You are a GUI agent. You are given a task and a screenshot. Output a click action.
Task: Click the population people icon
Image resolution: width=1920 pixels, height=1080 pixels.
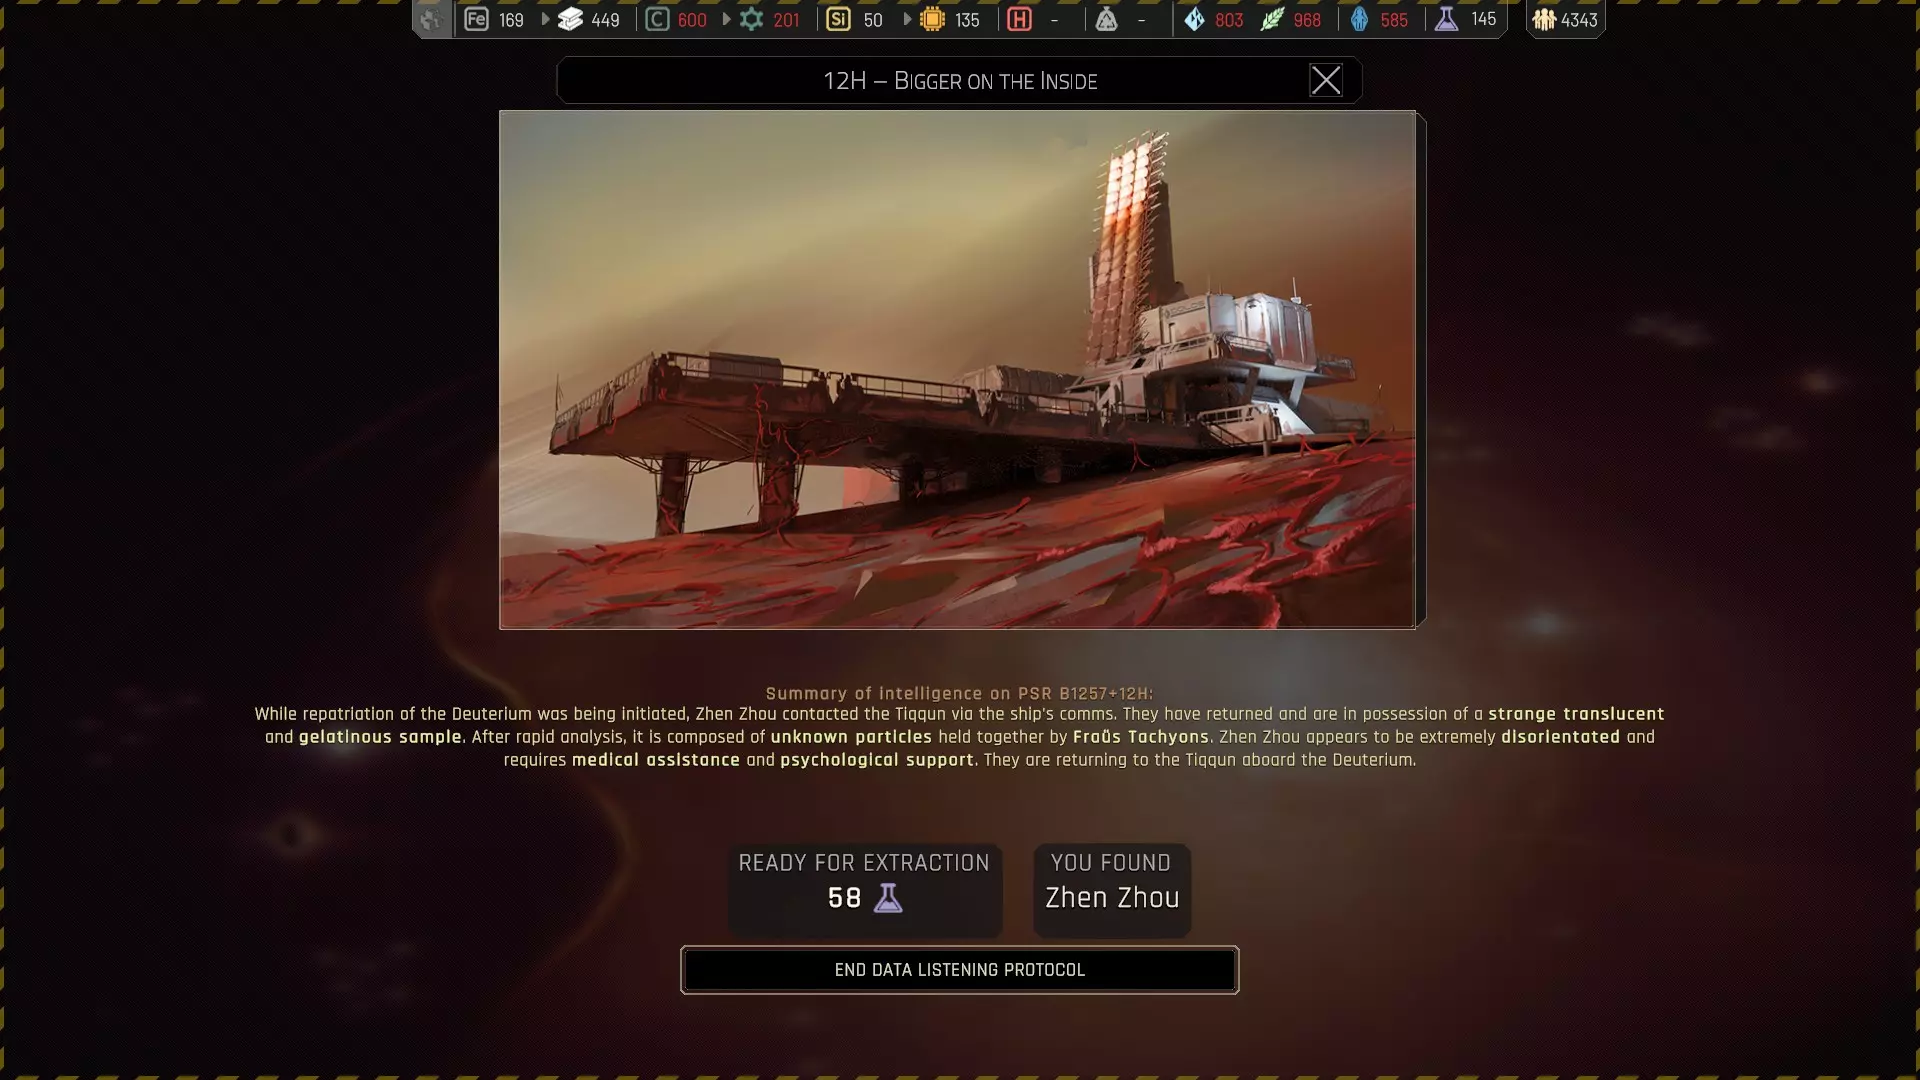tap(1544, 19)
